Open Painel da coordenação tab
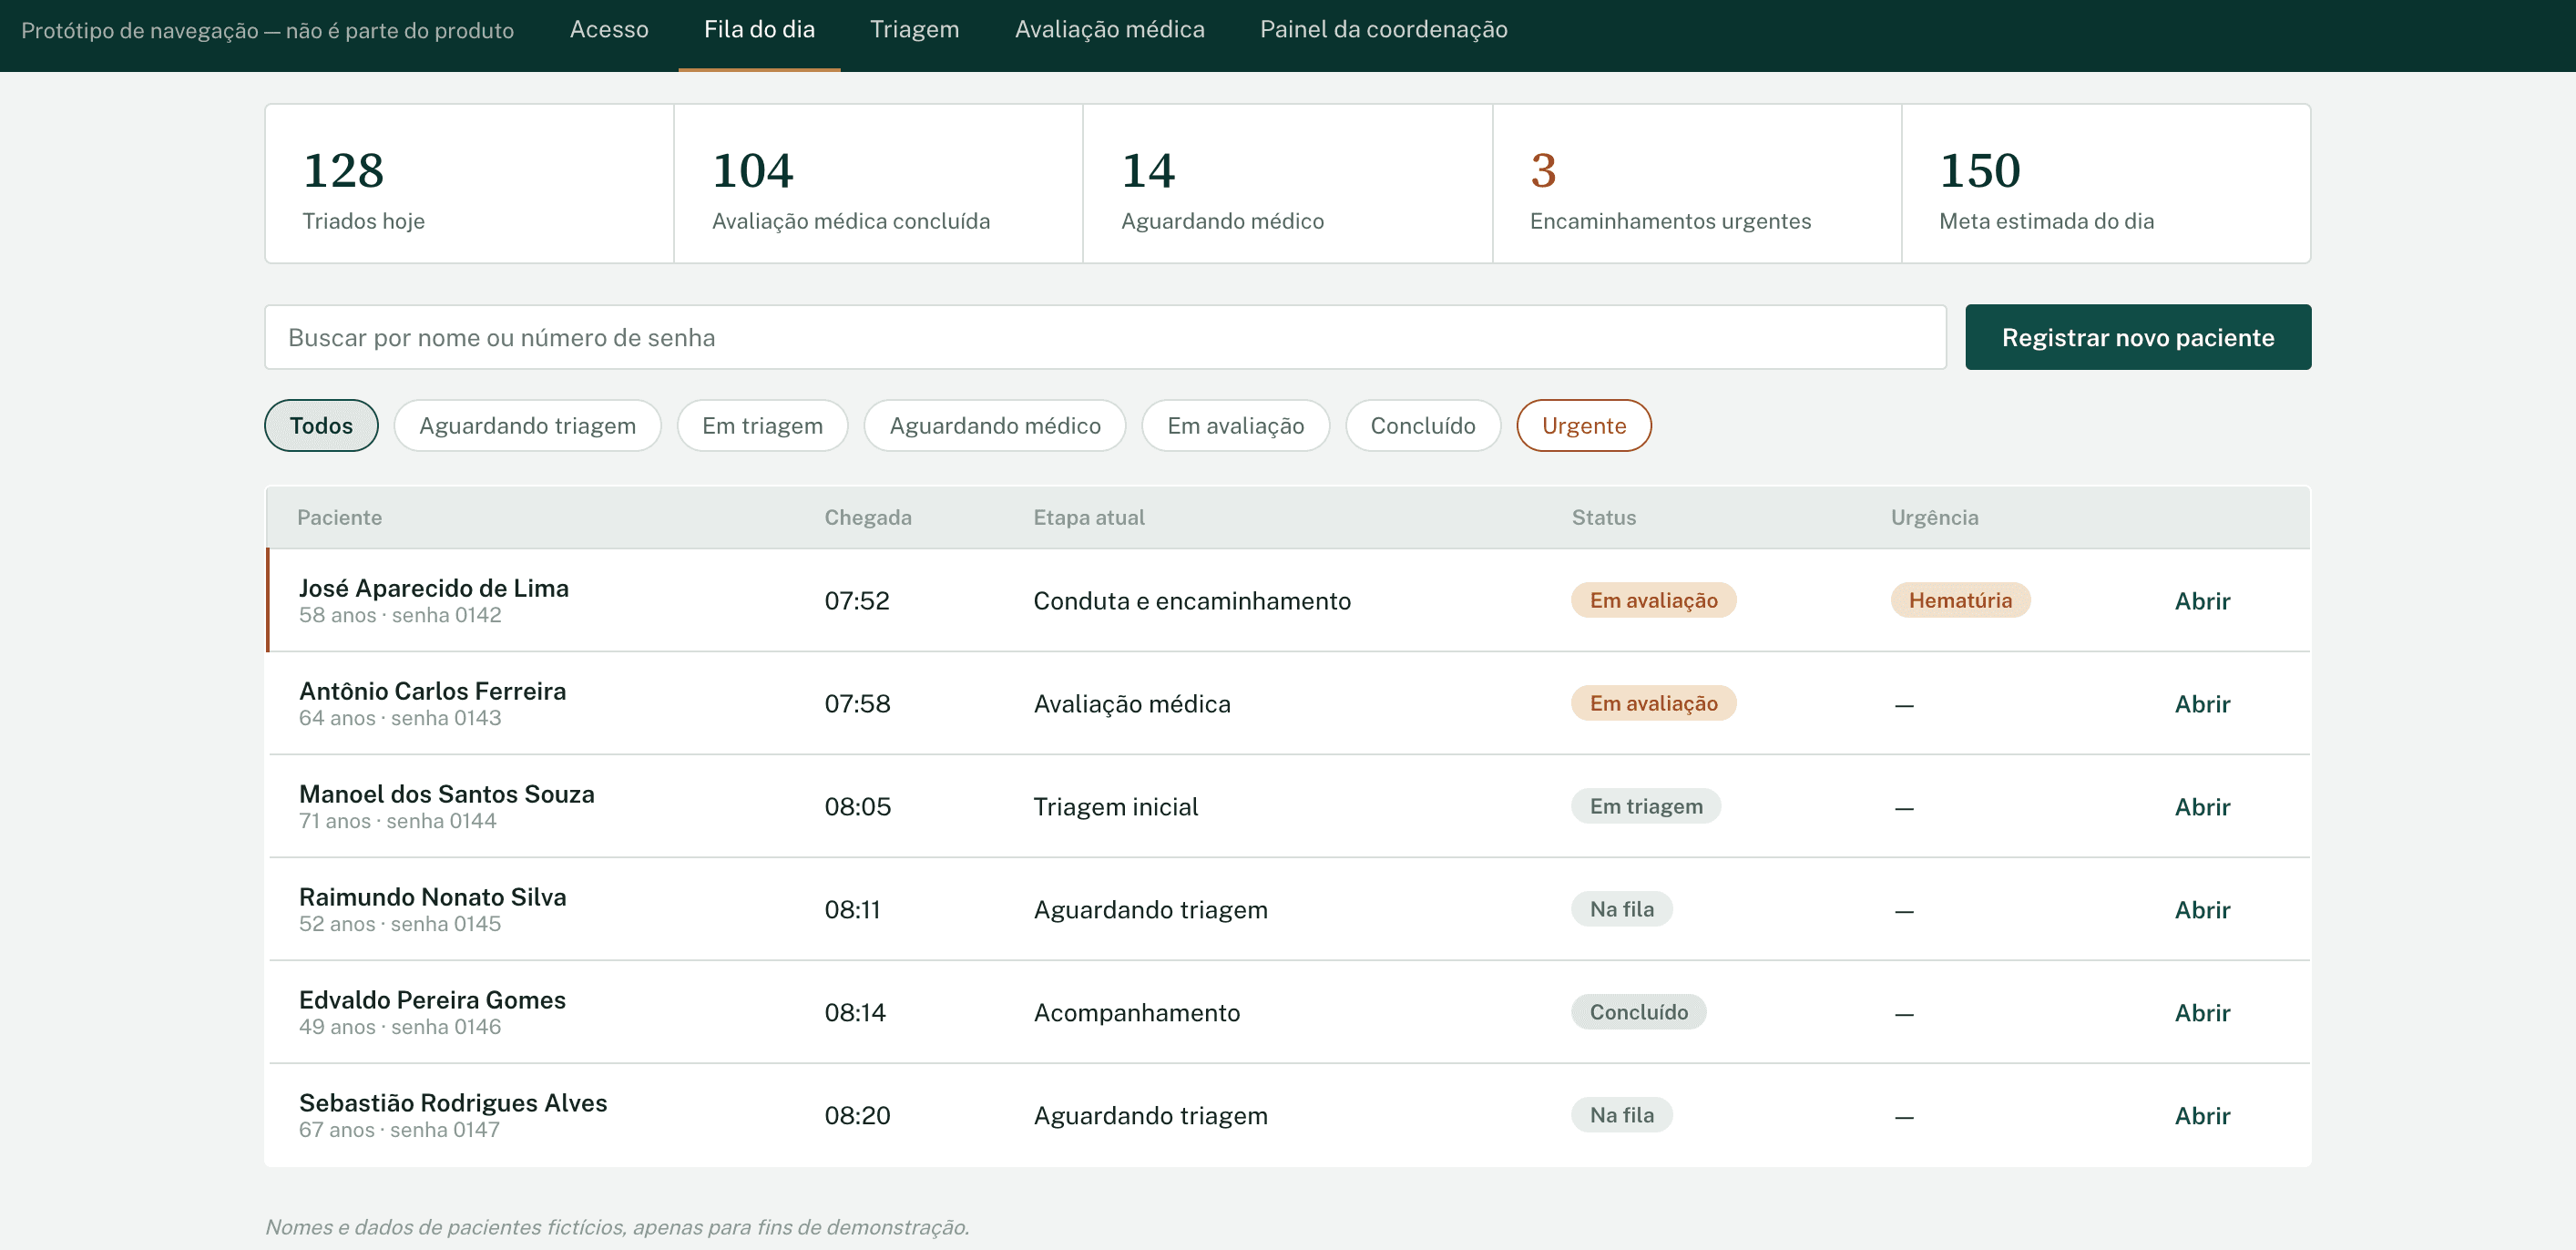Image resolution: width=2576 pixels, height=1250 pixels. point(1383,30)
